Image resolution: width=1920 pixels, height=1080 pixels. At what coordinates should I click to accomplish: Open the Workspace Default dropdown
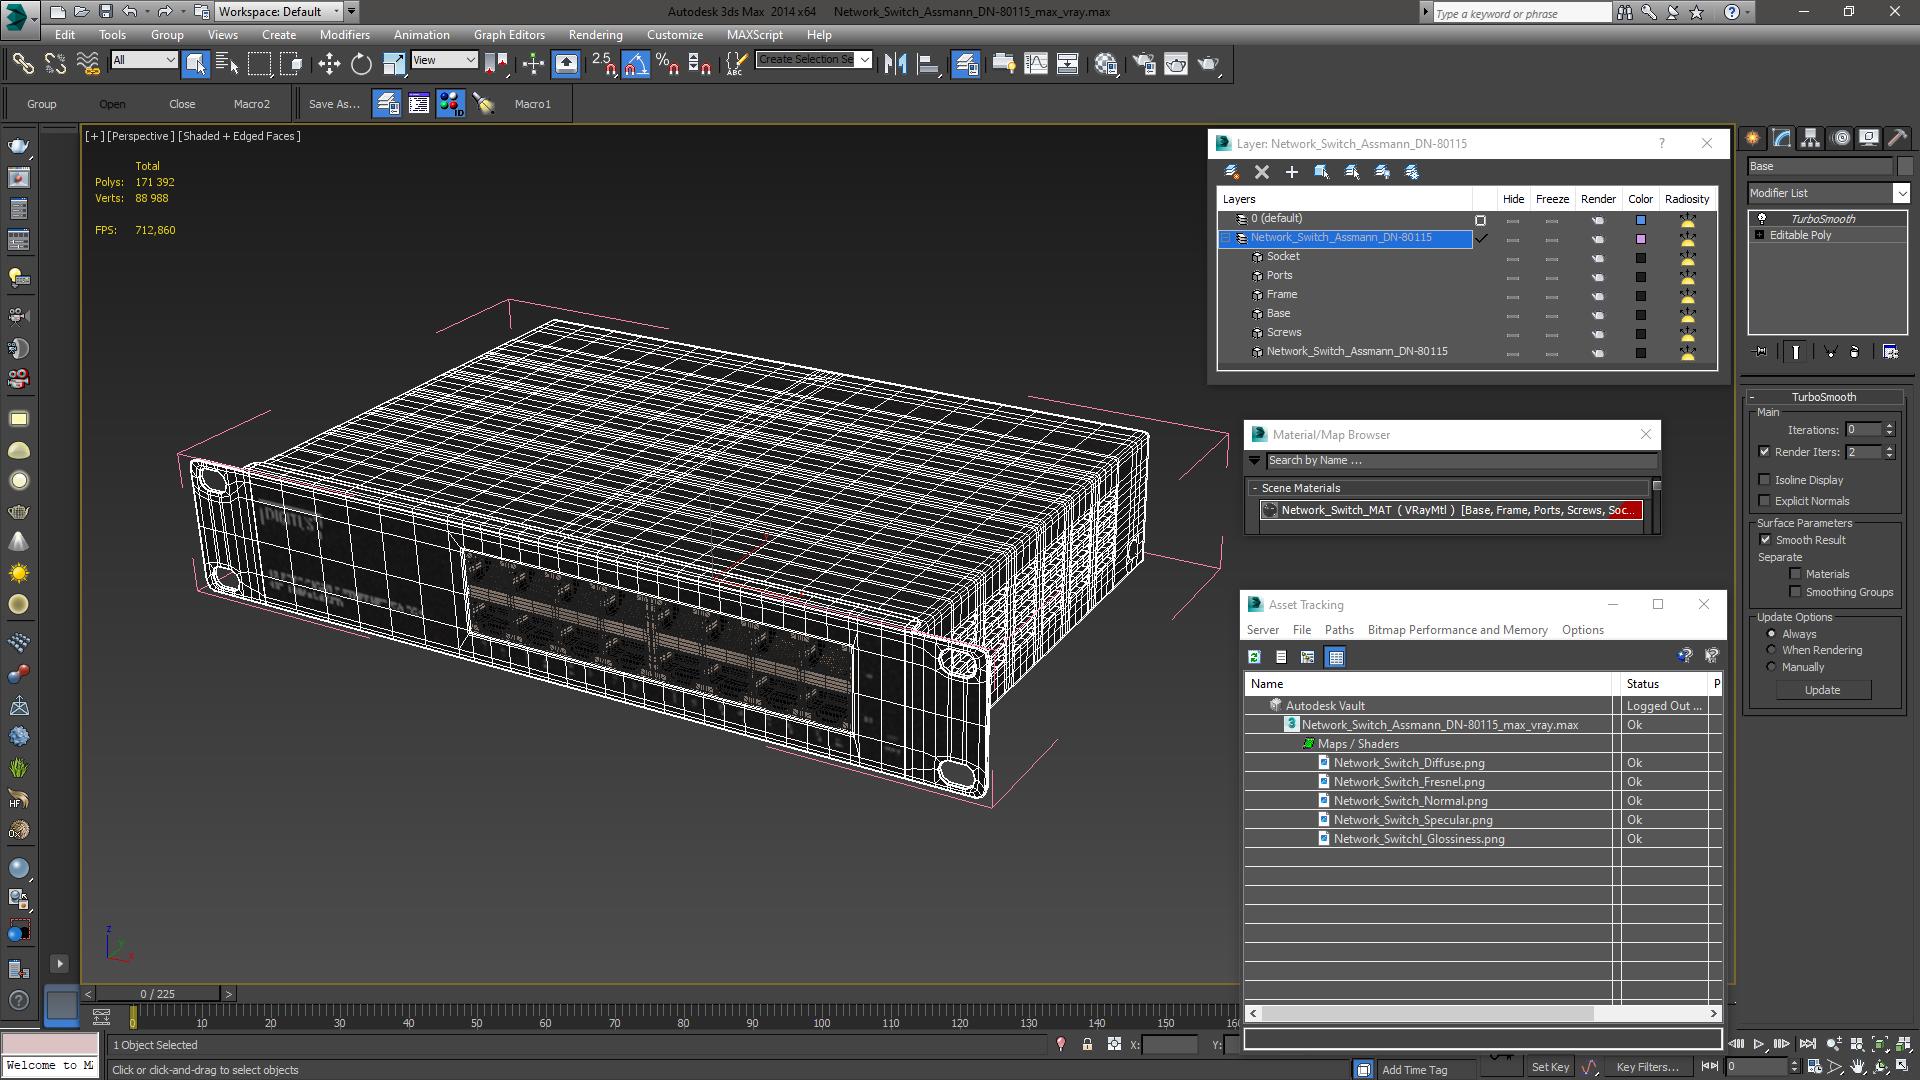pyautogui.click(x=279, y=12)
